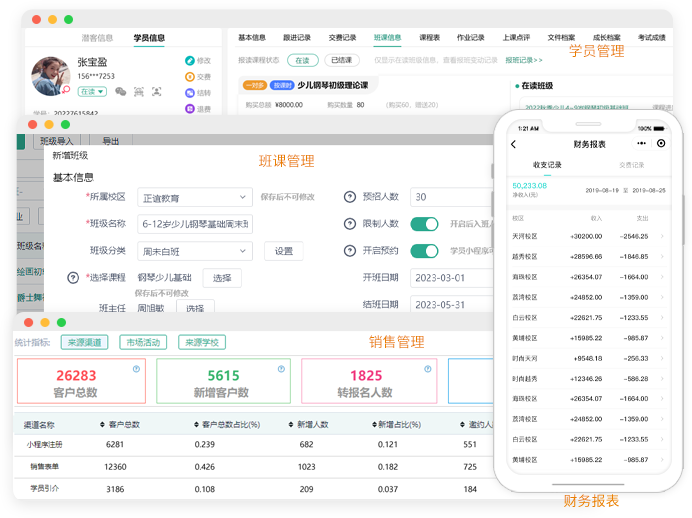Image resolution: width=692 pixels, height=518 pixels.
Task: Click the 学员引介 row in the channel table
Action: tap(254, 489)
